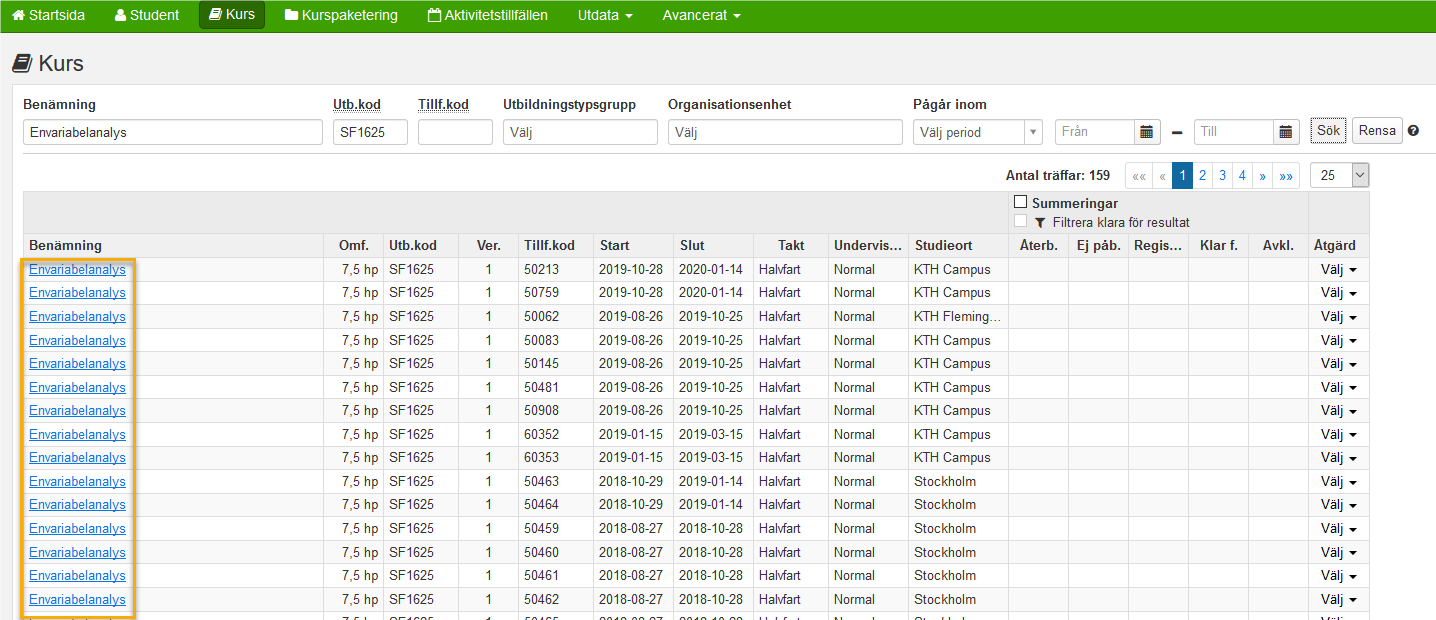Click the help question mark icon
The height and width of the screenshot is (620, 1436).
[1413, 131]
